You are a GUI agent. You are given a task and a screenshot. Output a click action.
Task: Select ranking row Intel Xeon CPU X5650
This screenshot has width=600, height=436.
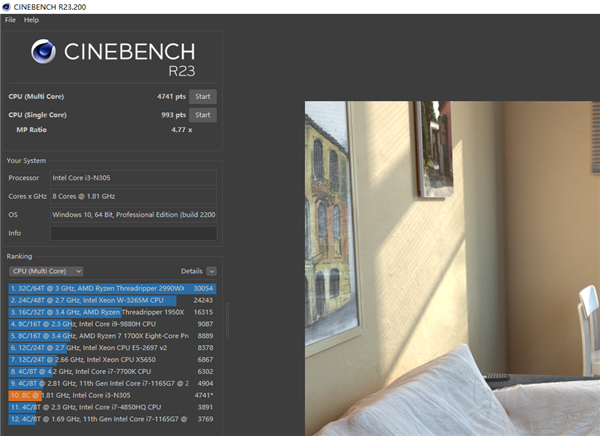point(112,359)
